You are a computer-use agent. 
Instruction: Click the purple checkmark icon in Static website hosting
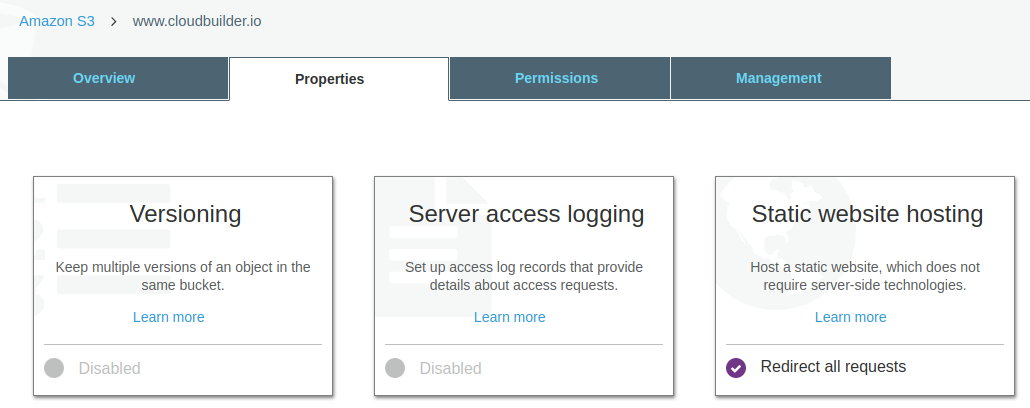click(736, 368)
